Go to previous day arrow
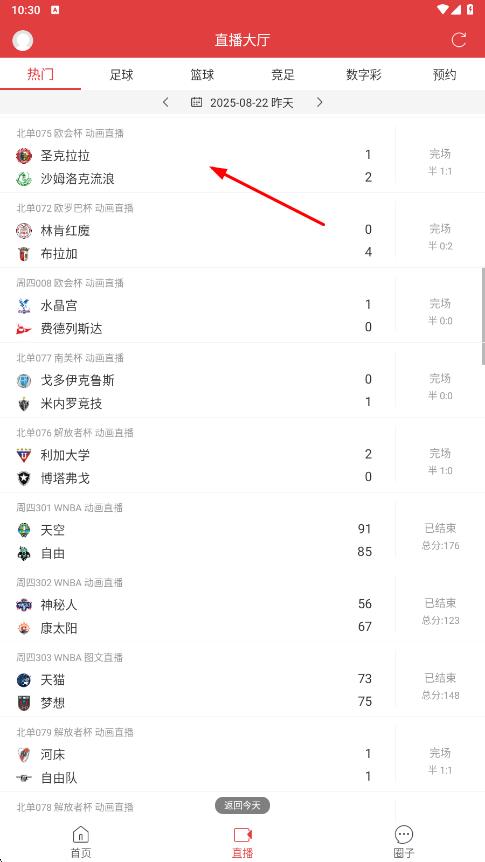 [x=166, y=102]
